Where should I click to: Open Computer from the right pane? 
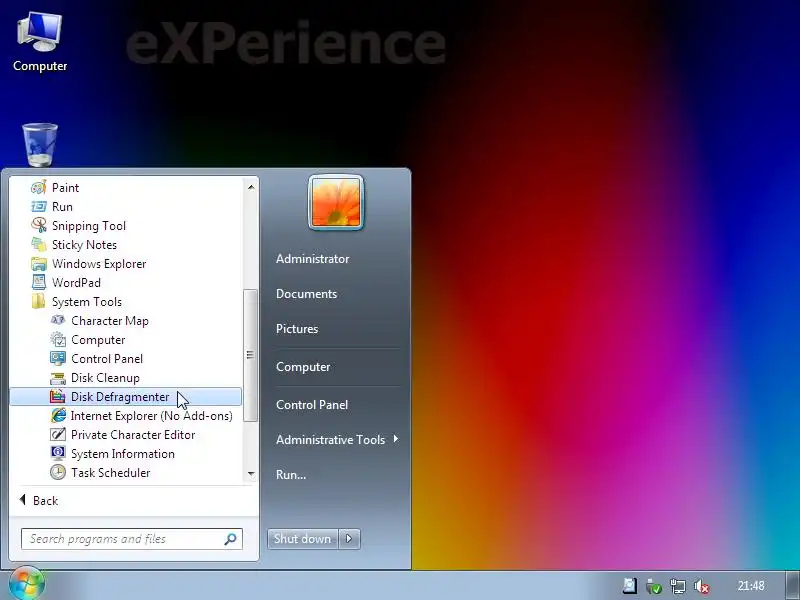pos(303,367)
